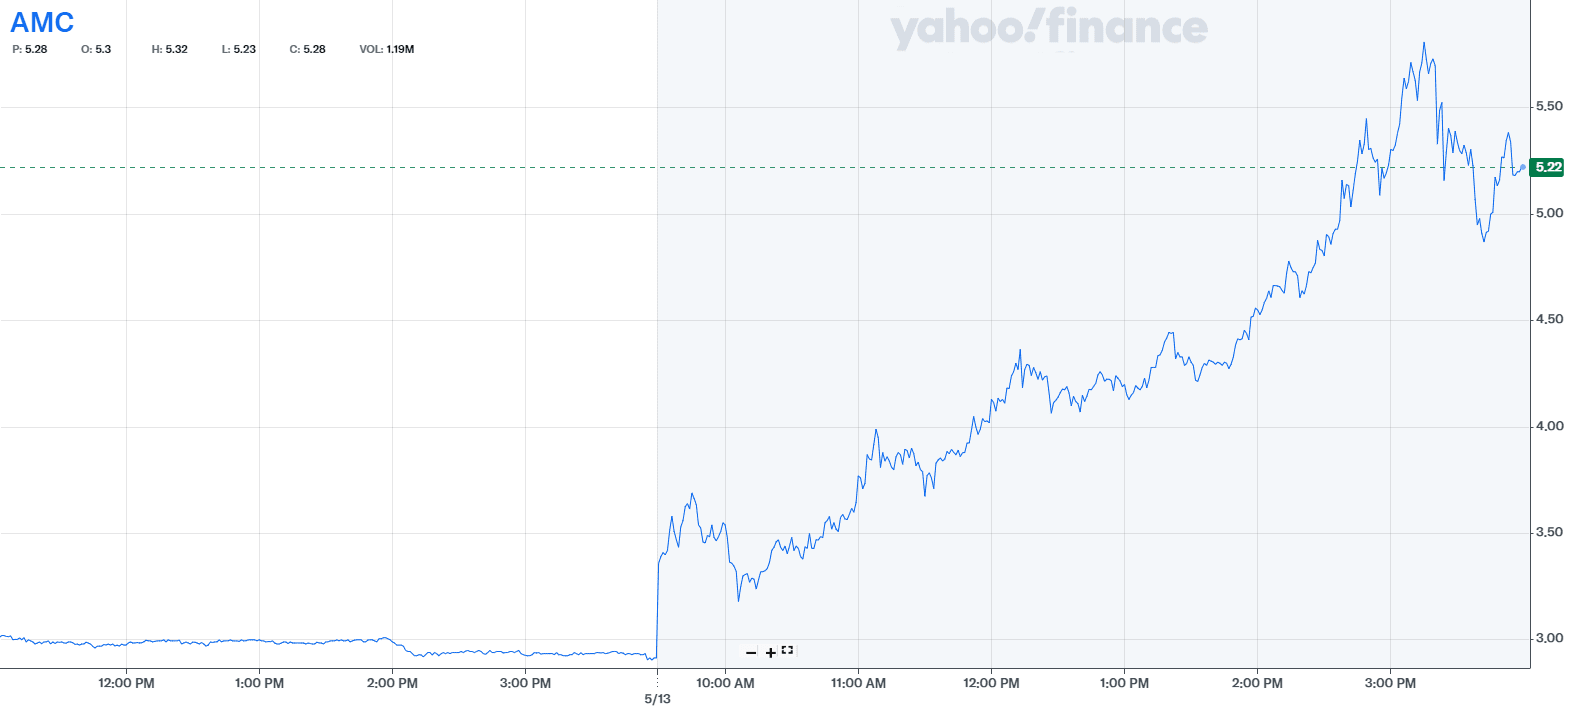Click the rightmost 3:00 PM axis label
The image size is (1590, 708).
tap(1390, 683)
